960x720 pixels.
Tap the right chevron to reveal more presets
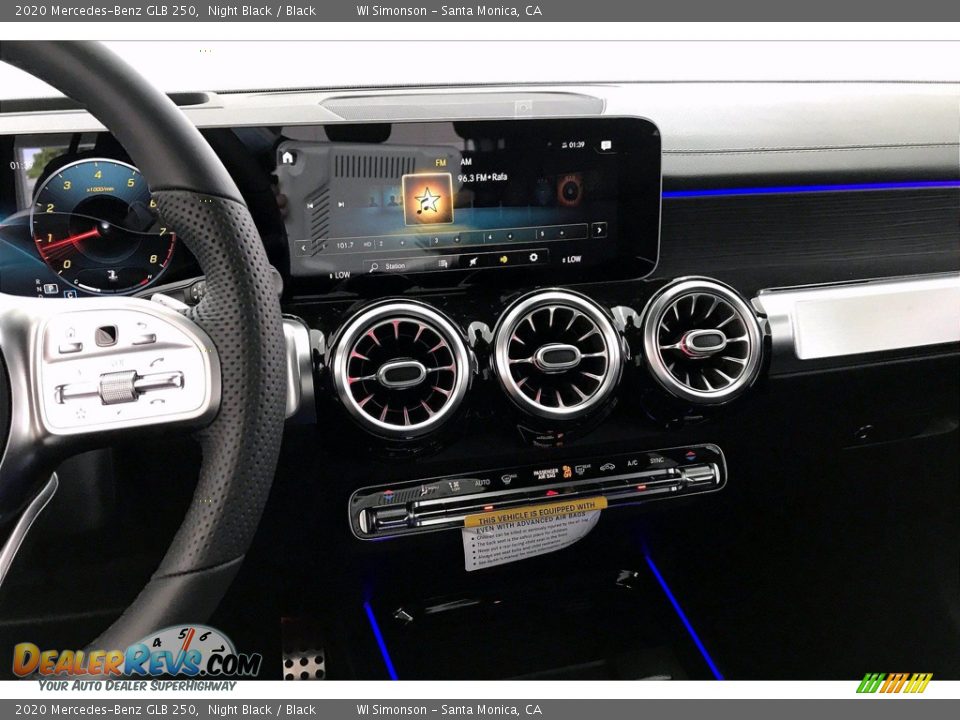coord(599,231)
